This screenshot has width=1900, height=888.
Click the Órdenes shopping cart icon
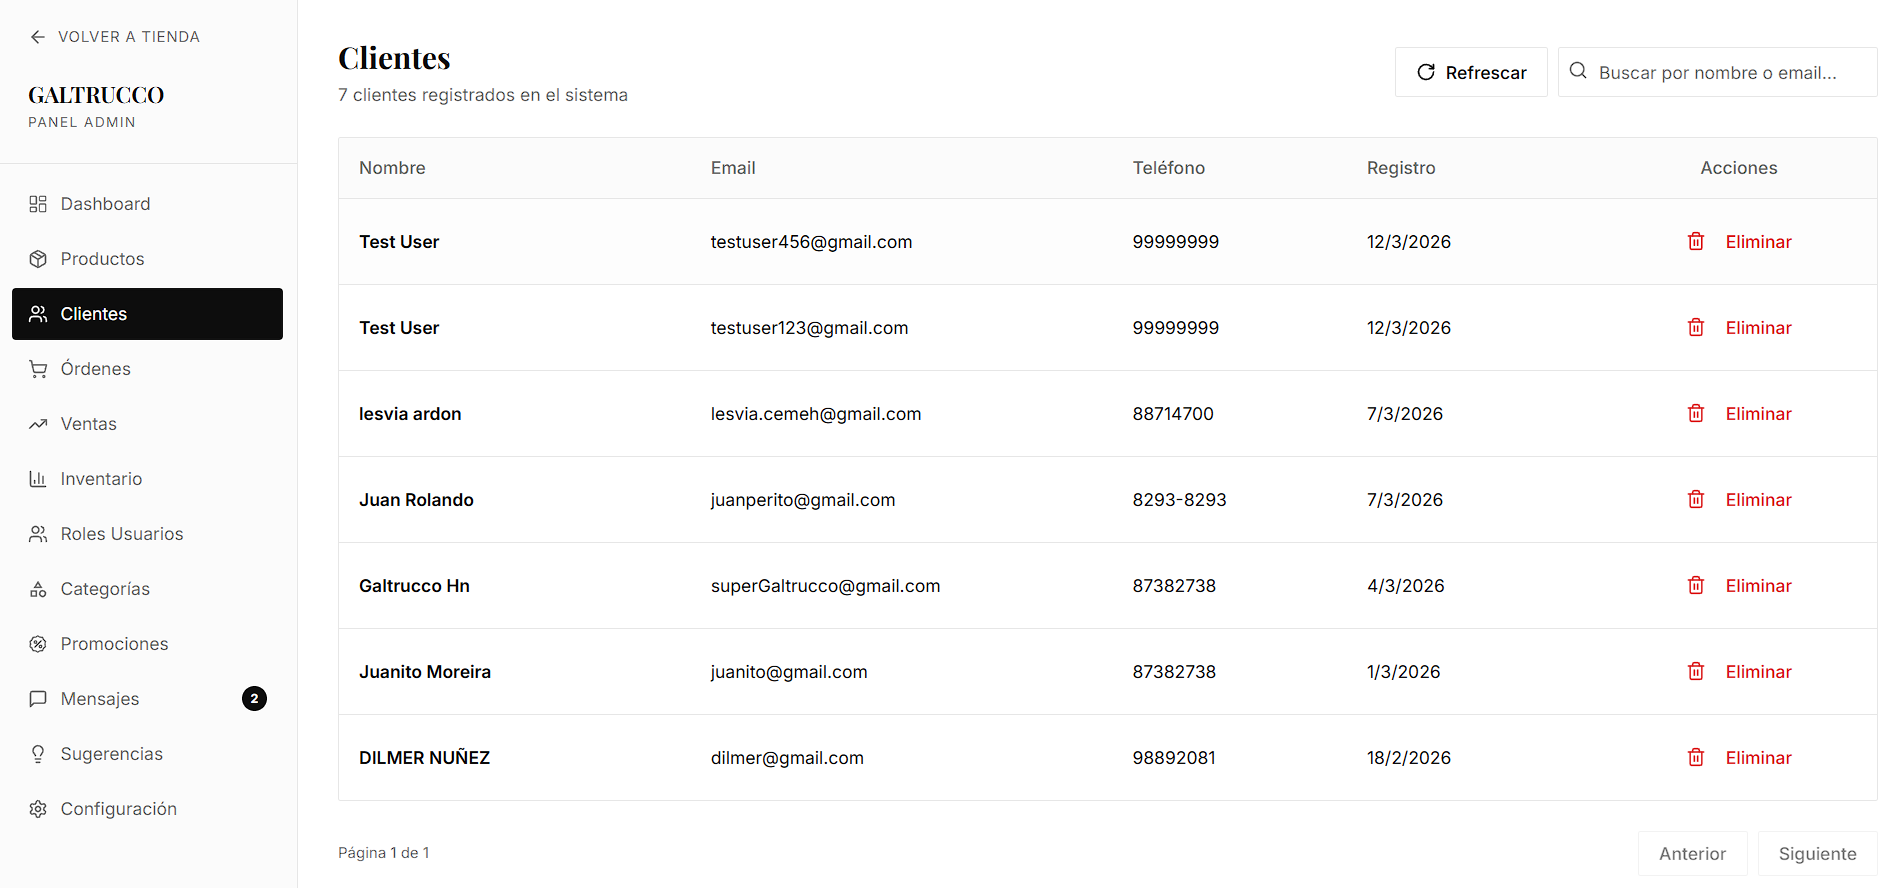(38, 369)
